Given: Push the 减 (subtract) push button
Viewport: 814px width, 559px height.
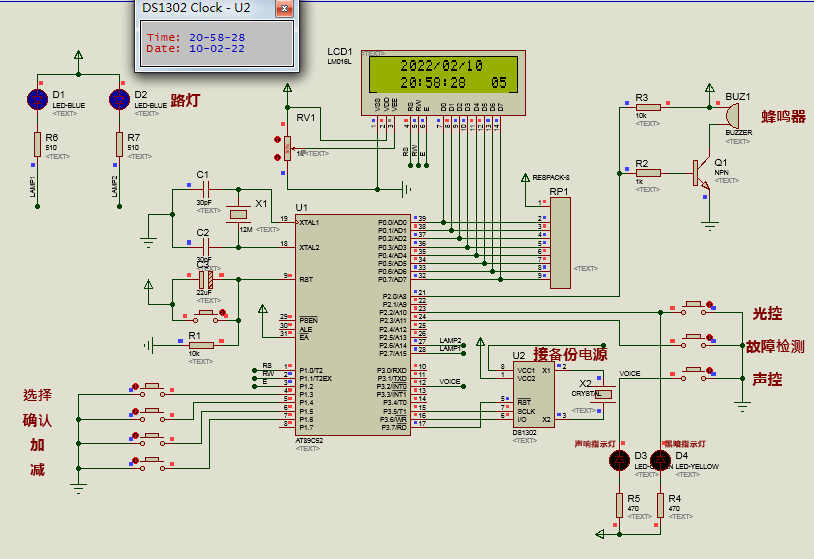Looking at the screenshot, I should pos(153,463).
